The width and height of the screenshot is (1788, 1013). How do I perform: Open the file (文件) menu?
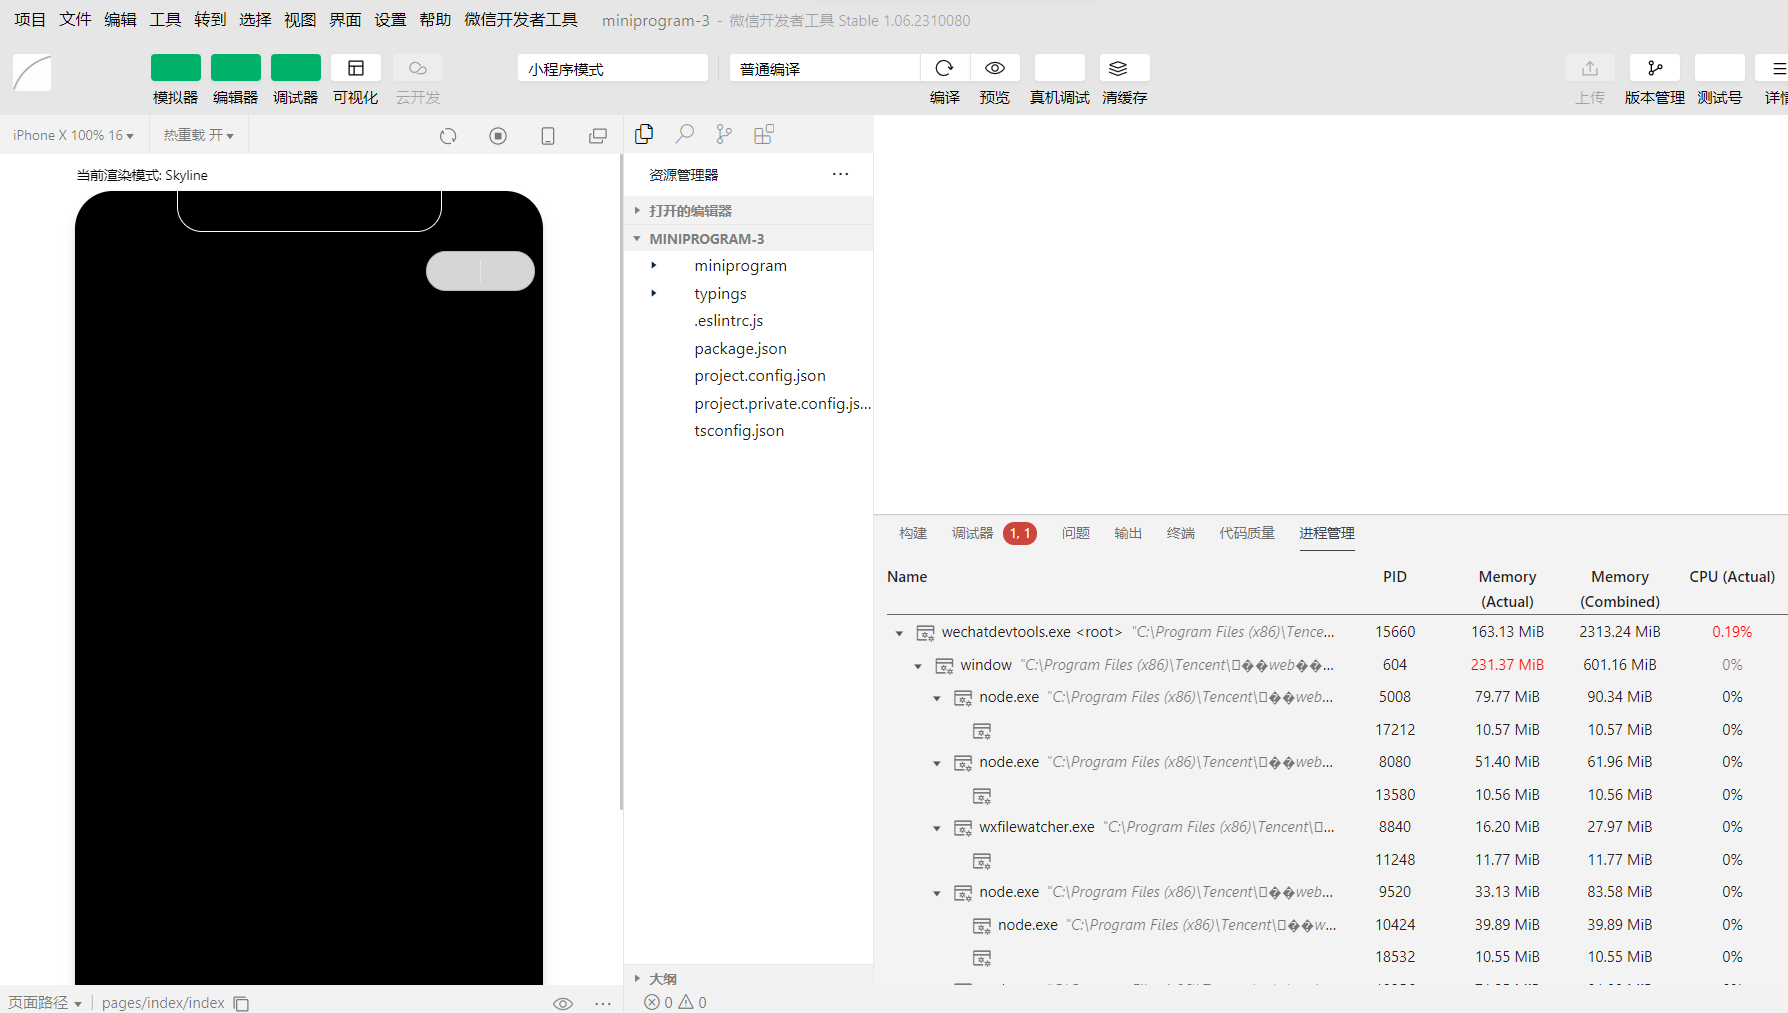click(x=75, y=20)
